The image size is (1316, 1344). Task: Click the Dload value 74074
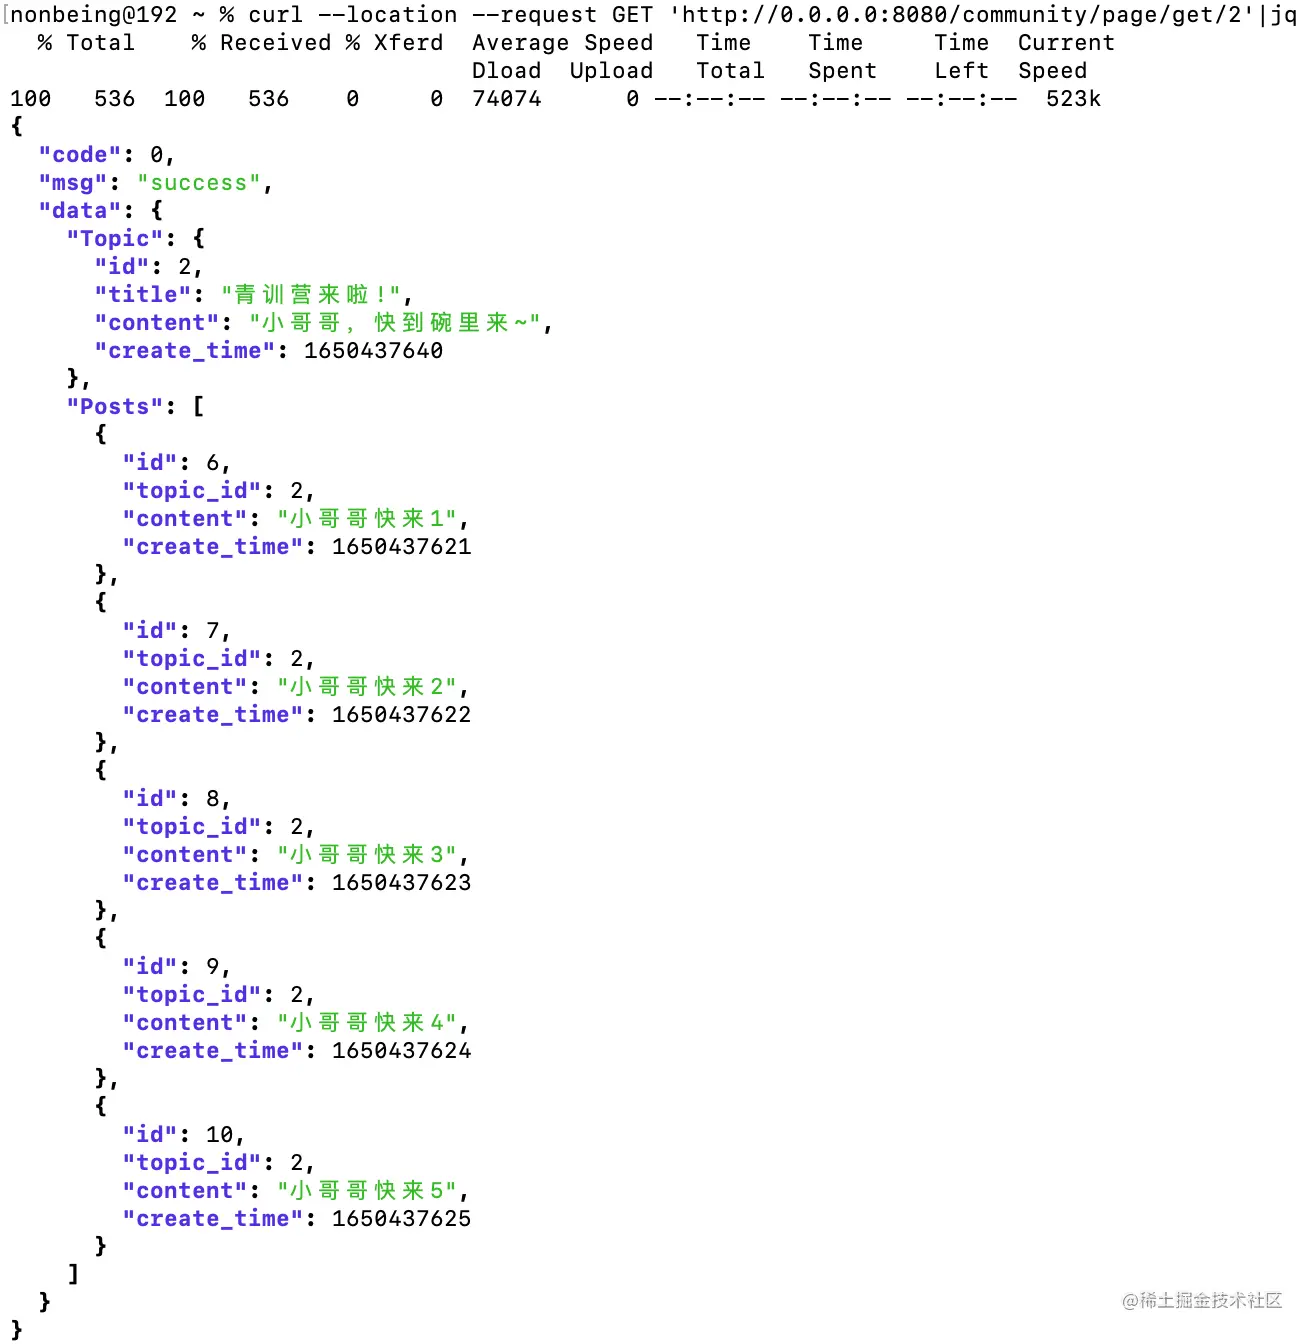click(x=507, y=99)
